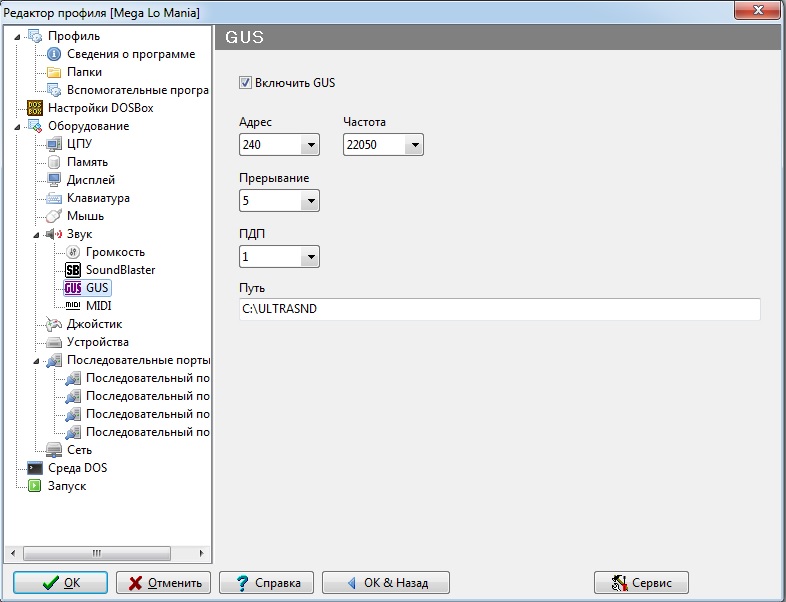786x602 pixels.
Task: Click the purple GUS tree icon
Action: pyautogui.click(x=73, y=288)
